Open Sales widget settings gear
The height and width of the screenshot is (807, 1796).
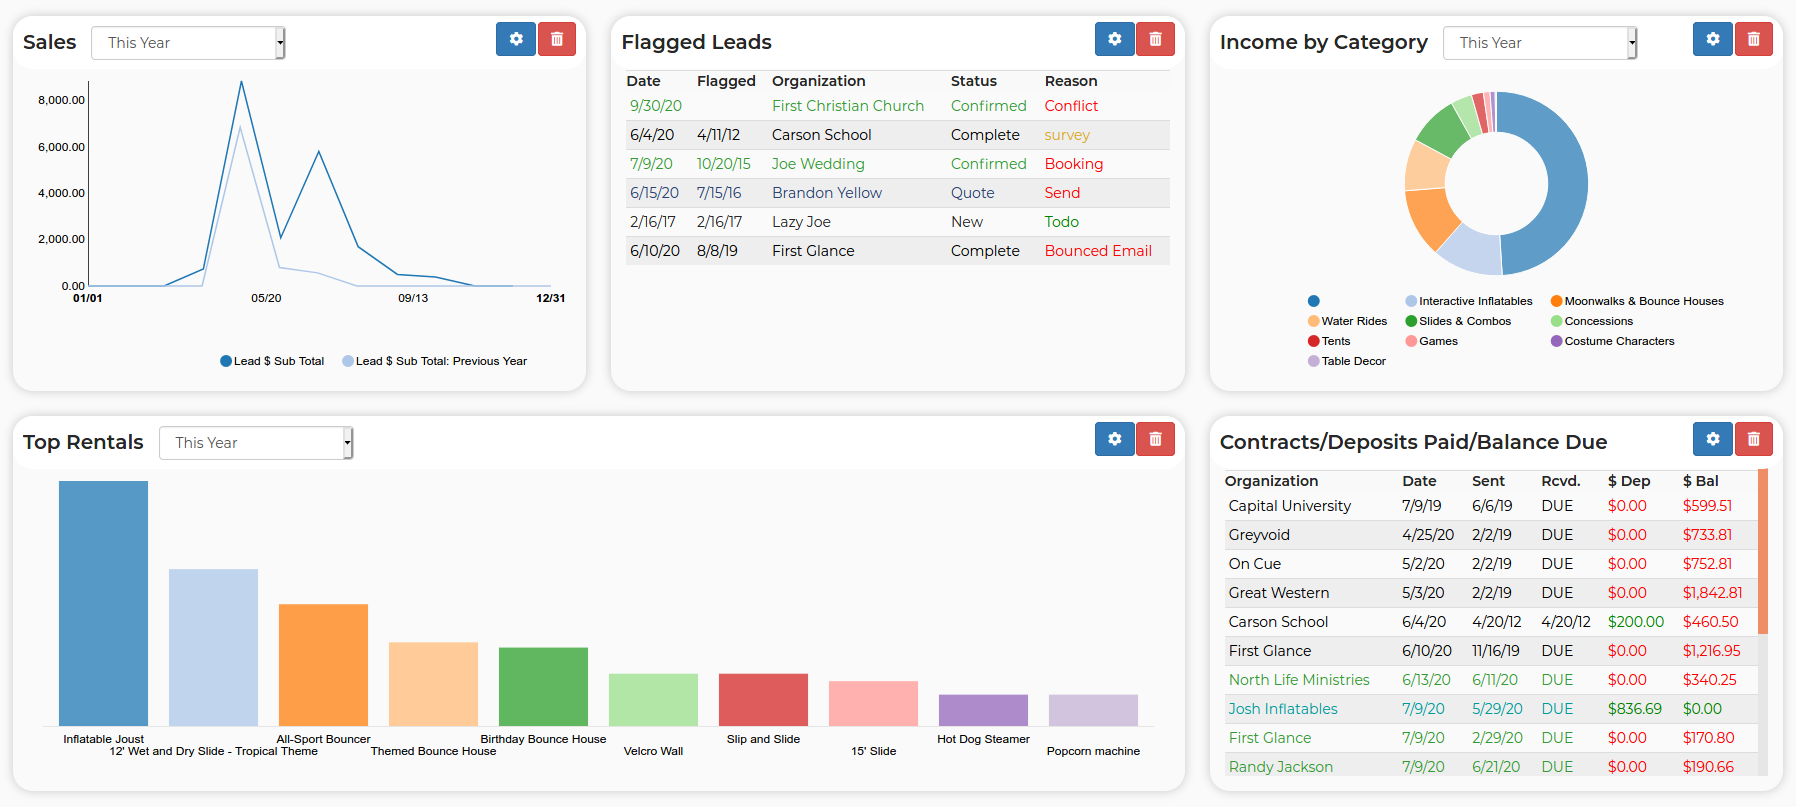[516, 39]
